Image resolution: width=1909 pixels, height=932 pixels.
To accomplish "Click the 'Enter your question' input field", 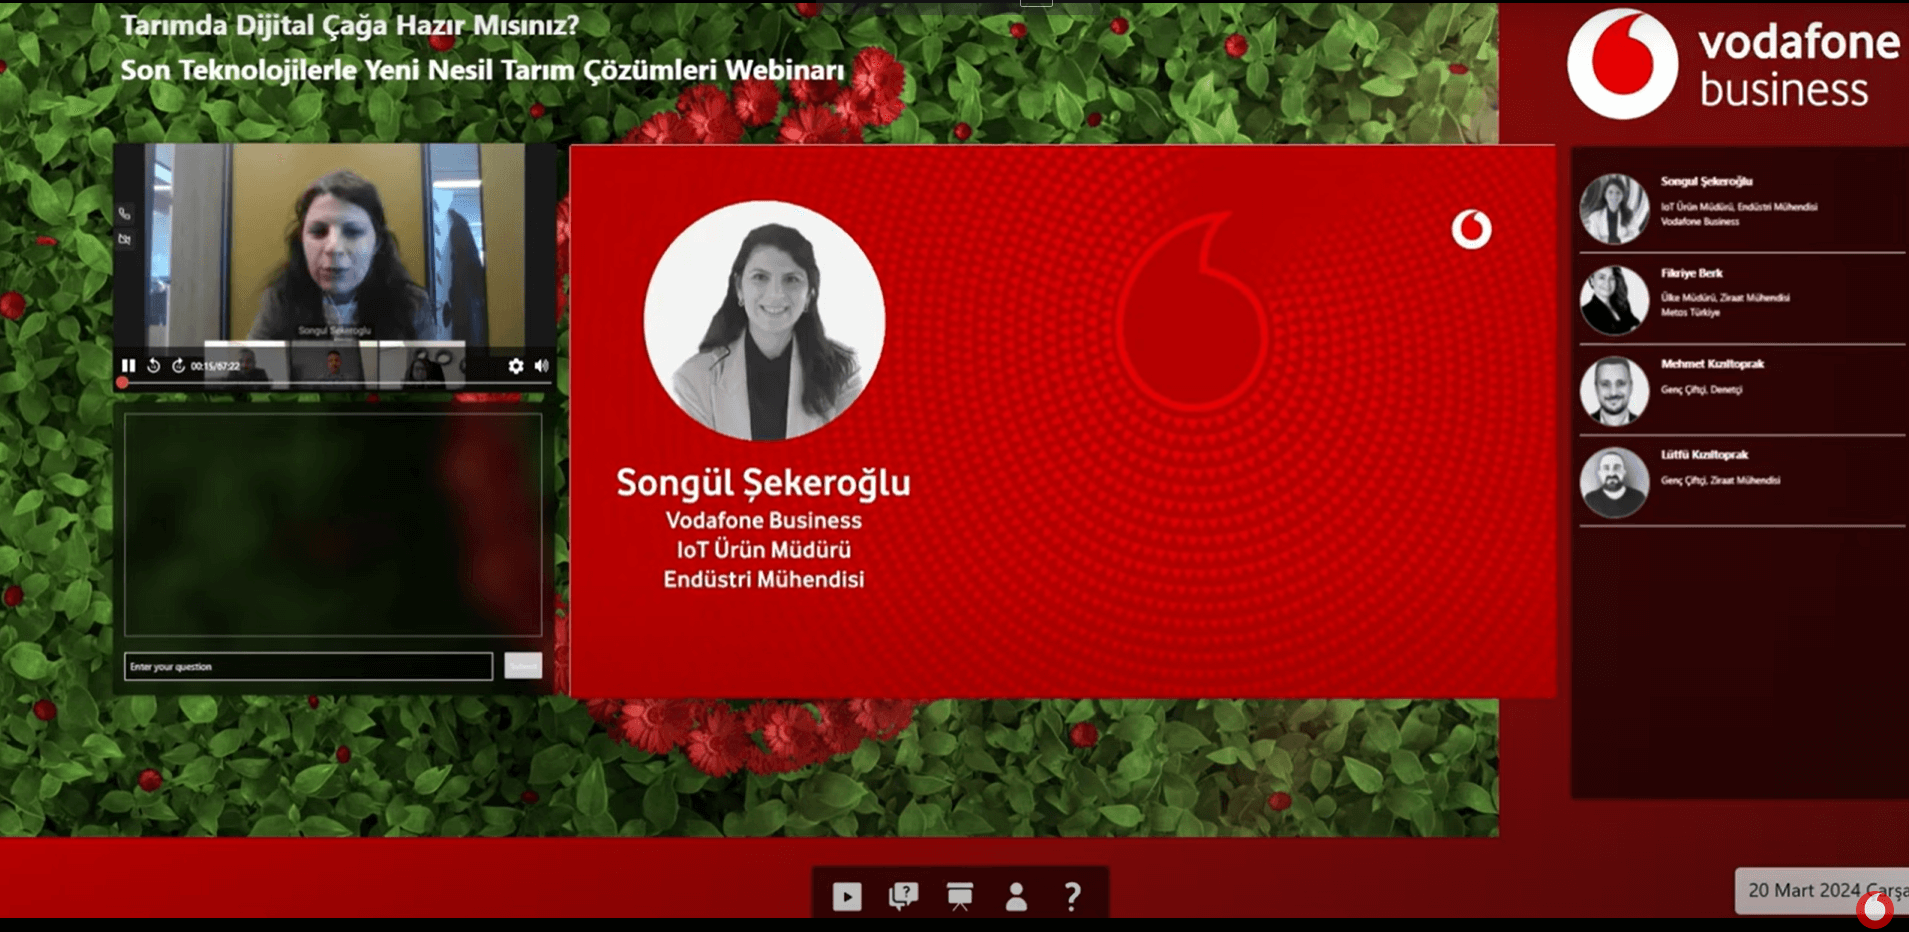I will (308, 667).
